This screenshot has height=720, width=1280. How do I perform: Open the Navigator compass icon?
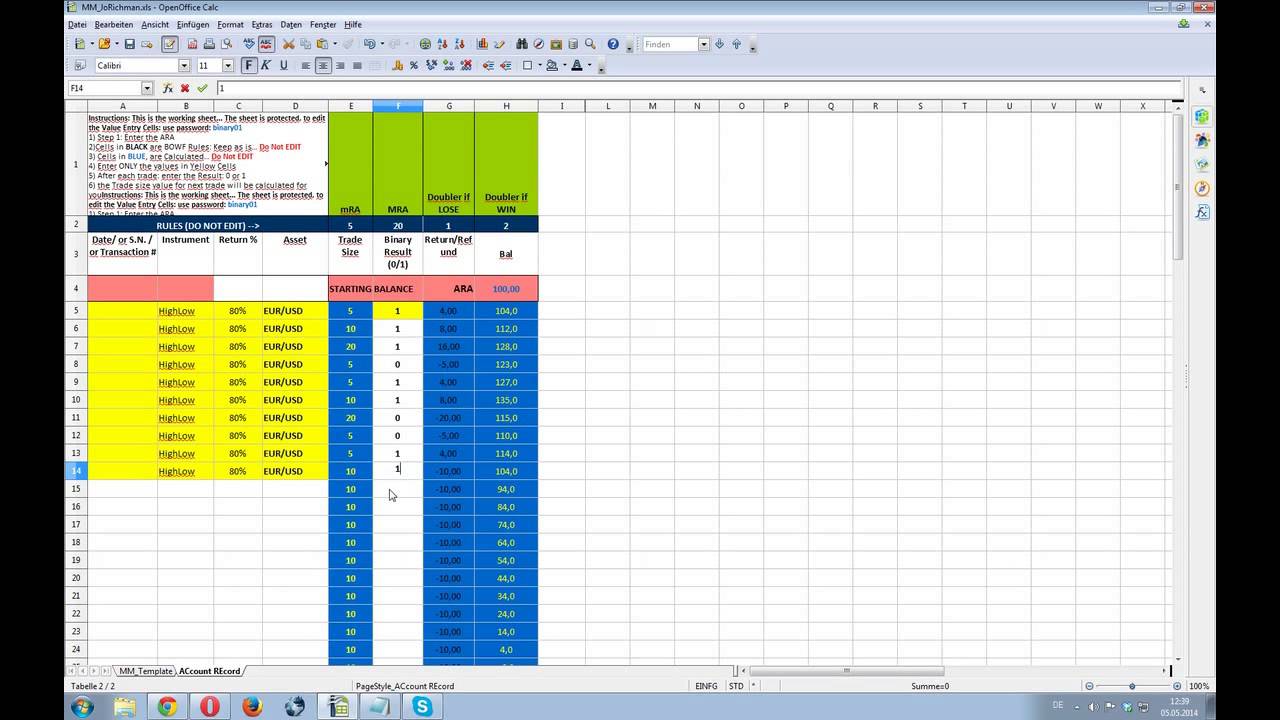(539, 44)
